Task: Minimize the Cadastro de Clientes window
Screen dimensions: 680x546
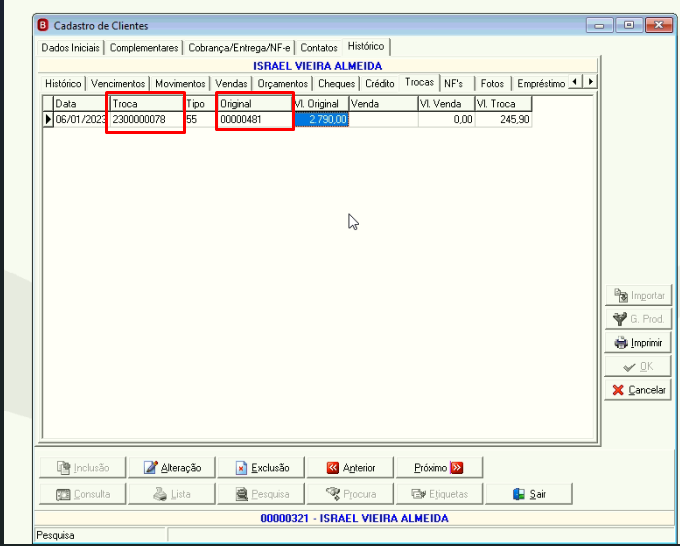Action: click(x=599, y=25)
